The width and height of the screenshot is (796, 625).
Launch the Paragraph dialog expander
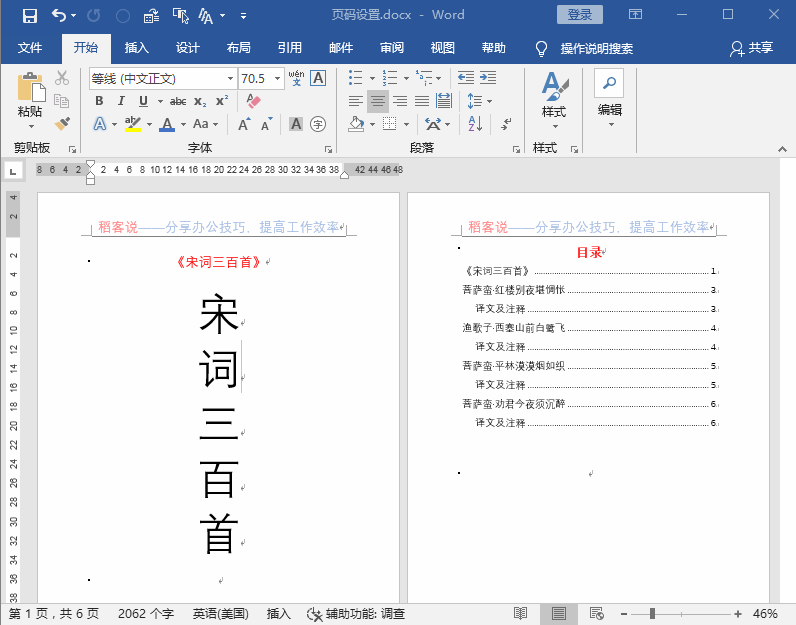pos(516,149)
